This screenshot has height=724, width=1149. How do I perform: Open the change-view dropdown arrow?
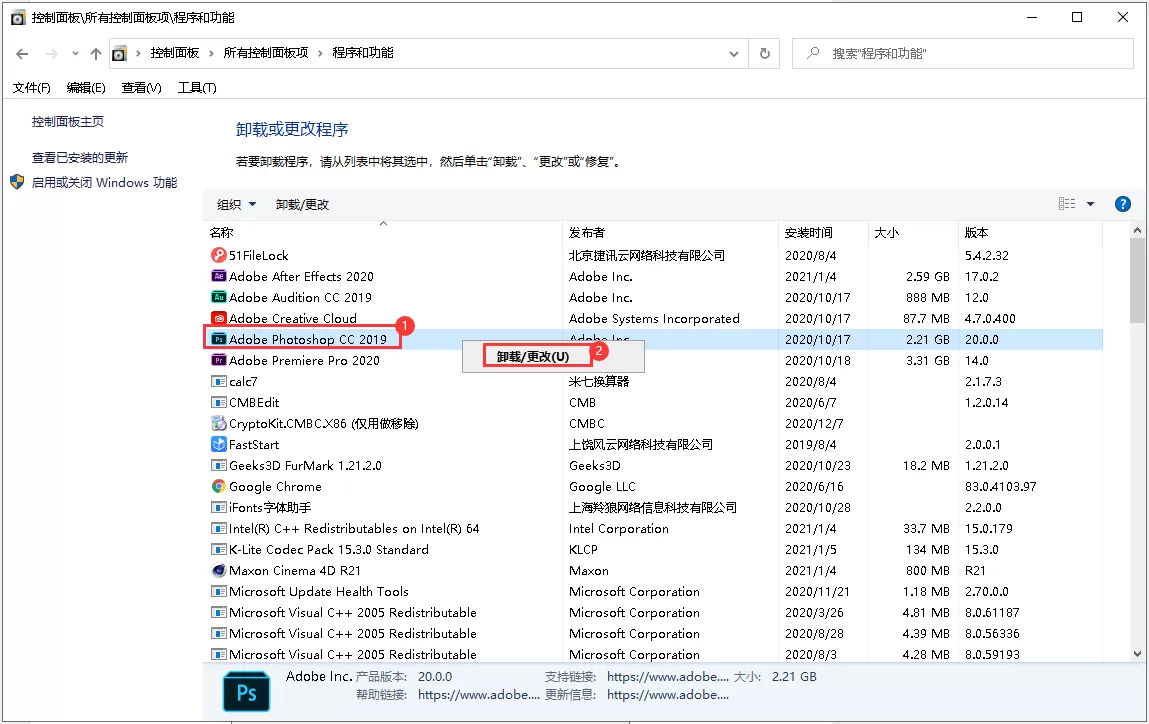click(x=1090, y=203)
